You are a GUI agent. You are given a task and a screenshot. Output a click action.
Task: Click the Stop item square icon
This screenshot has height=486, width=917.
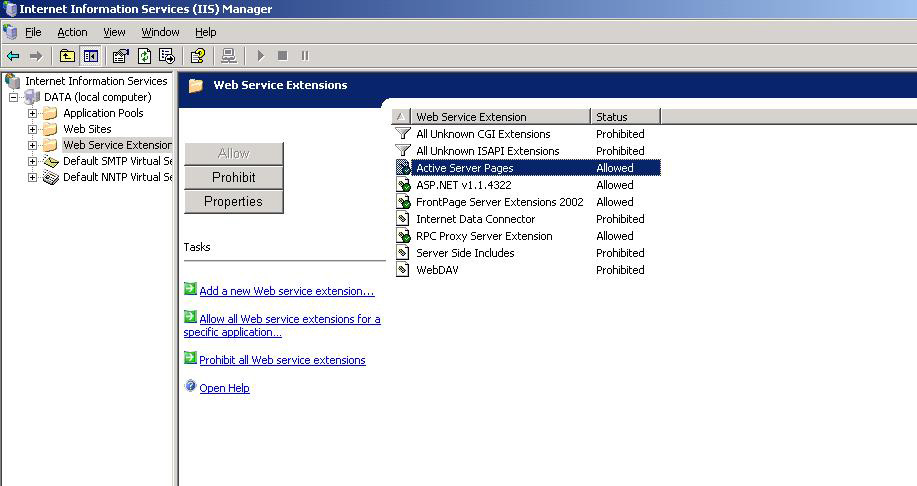coord(282,56)
